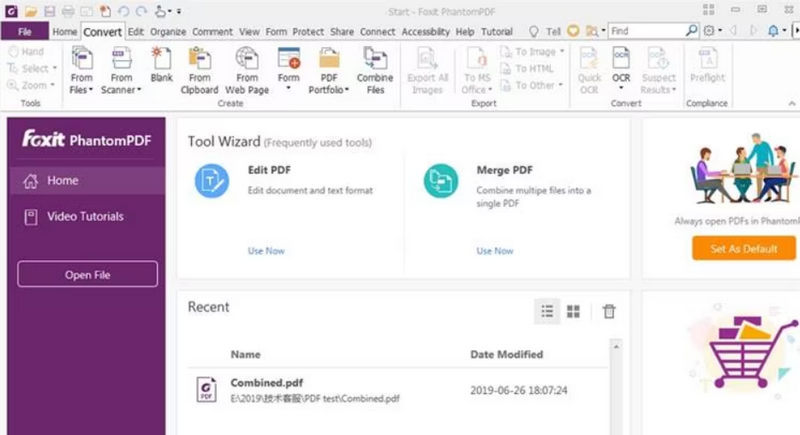Click the shopping cart promotional image
This screenshot has width=800, height=435.
(742, 352)
